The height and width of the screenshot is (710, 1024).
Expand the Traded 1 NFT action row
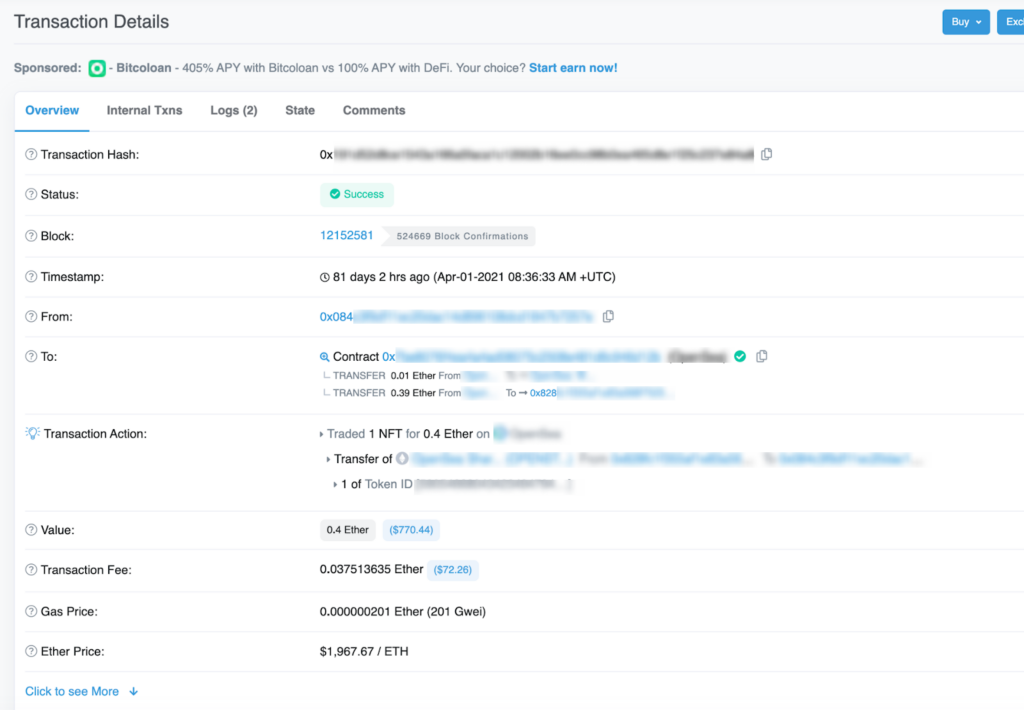pyautogui.click(x=321, y=435)
